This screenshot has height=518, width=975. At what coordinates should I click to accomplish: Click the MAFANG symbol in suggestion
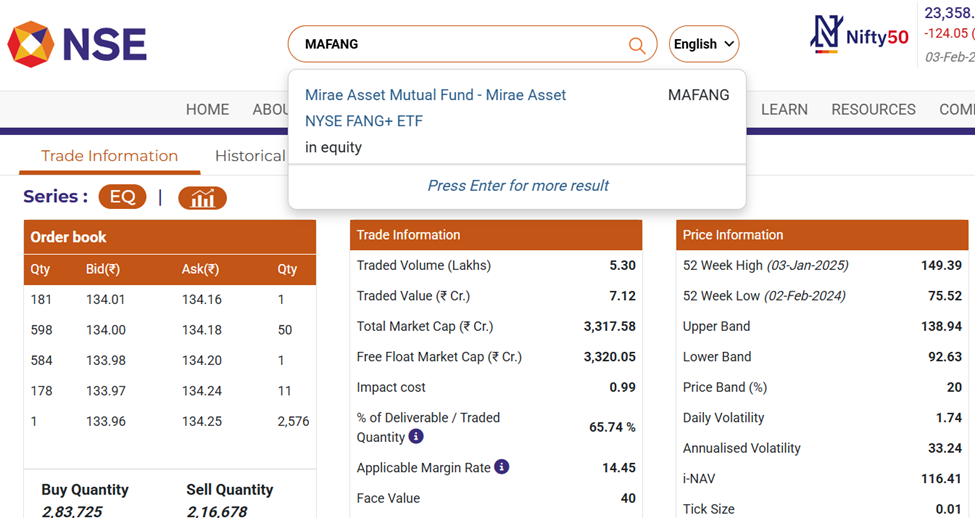tap(698, 95)
